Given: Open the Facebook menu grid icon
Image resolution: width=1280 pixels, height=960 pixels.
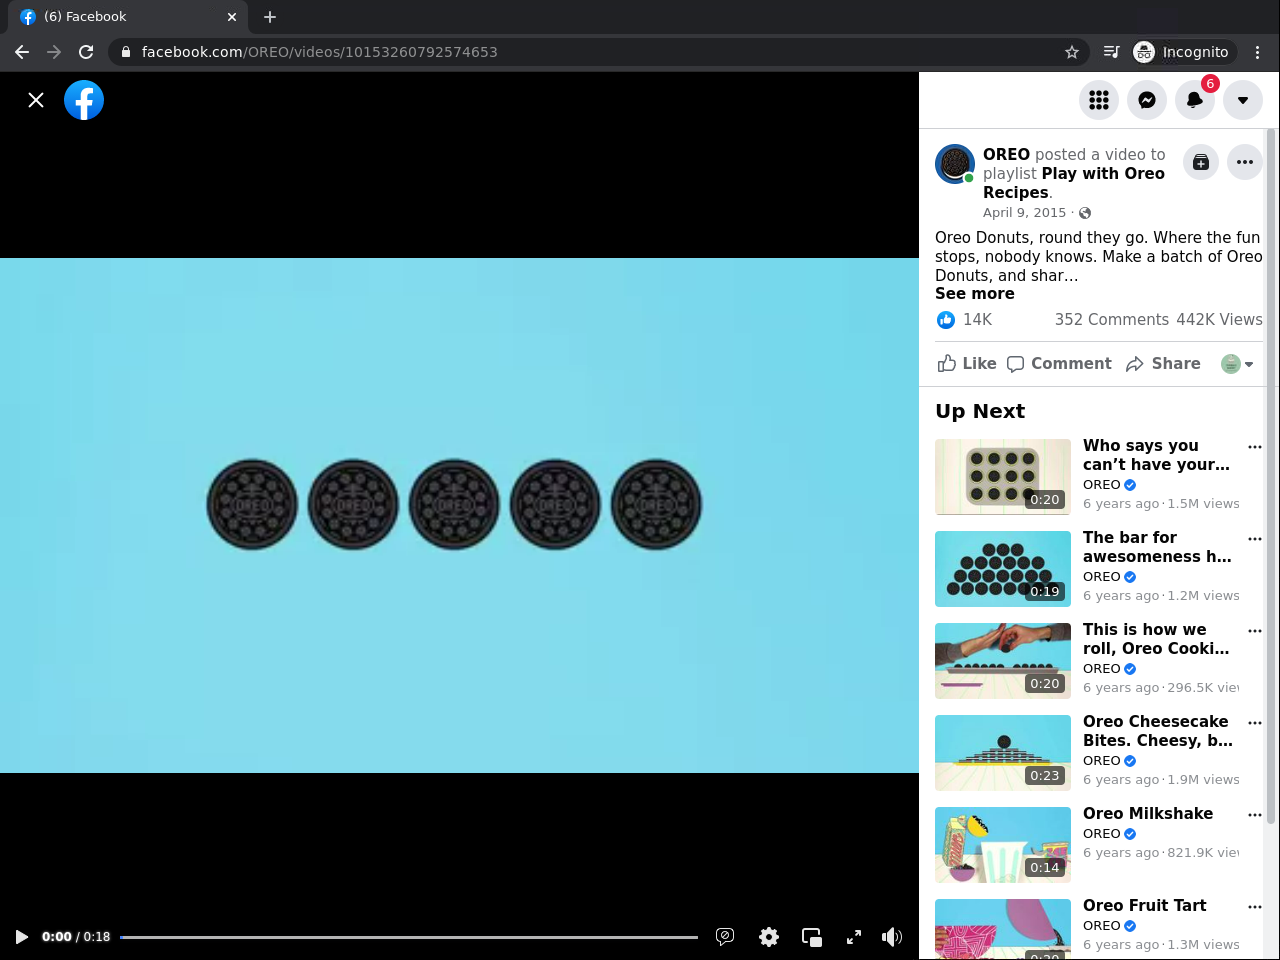Looking at the screenshot, I should 1099,100.
